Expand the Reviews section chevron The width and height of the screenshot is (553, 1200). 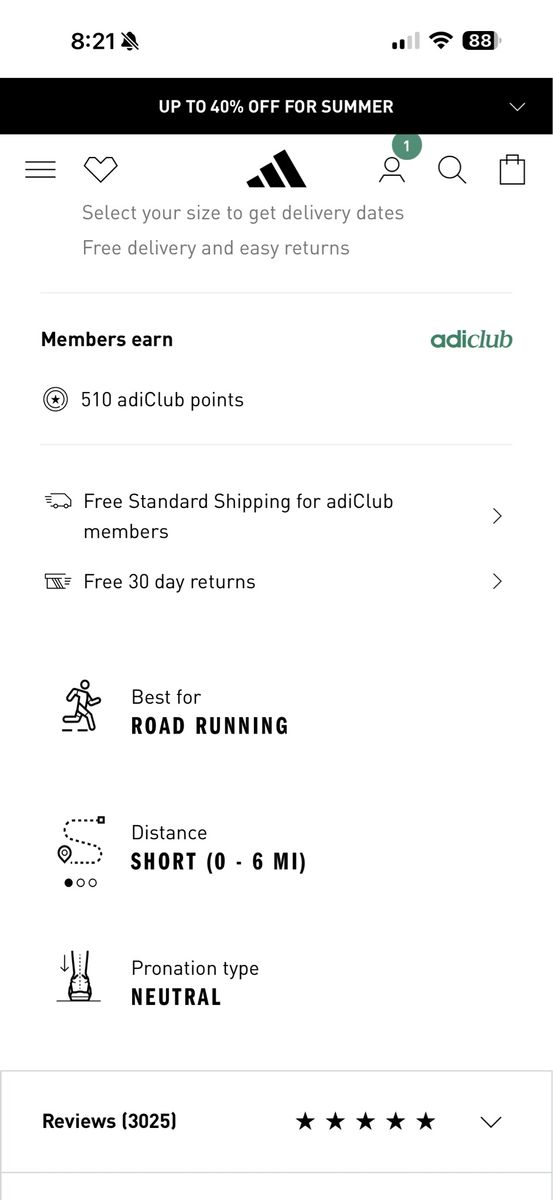(490, 1122)
